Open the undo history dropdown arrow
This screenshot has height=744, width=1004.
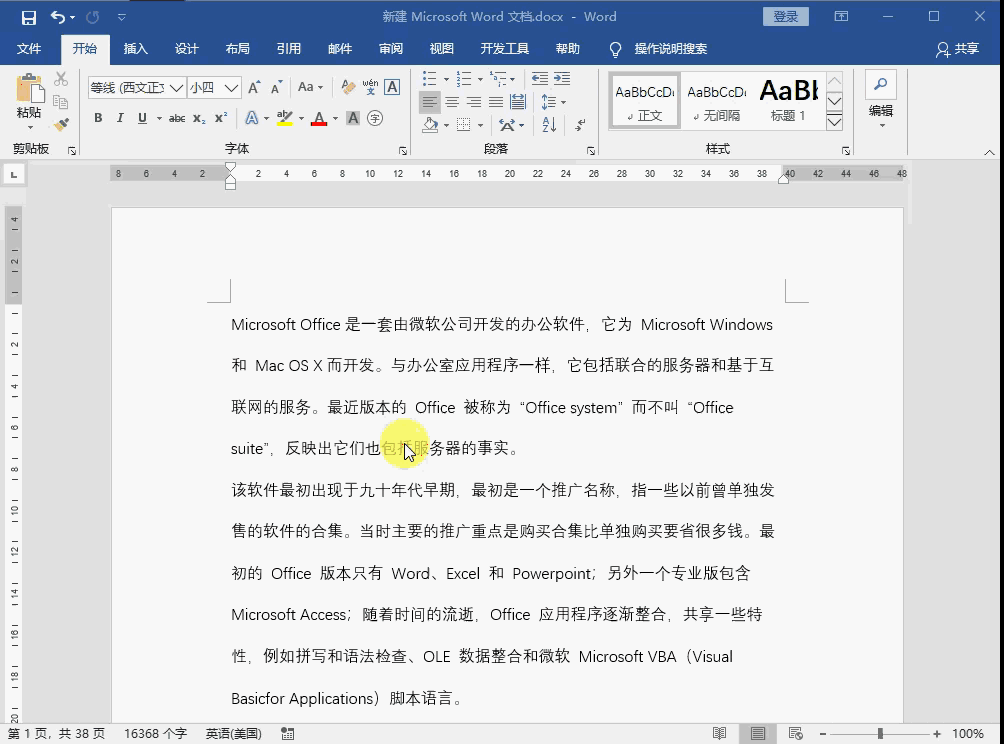[x=72, y=18]
